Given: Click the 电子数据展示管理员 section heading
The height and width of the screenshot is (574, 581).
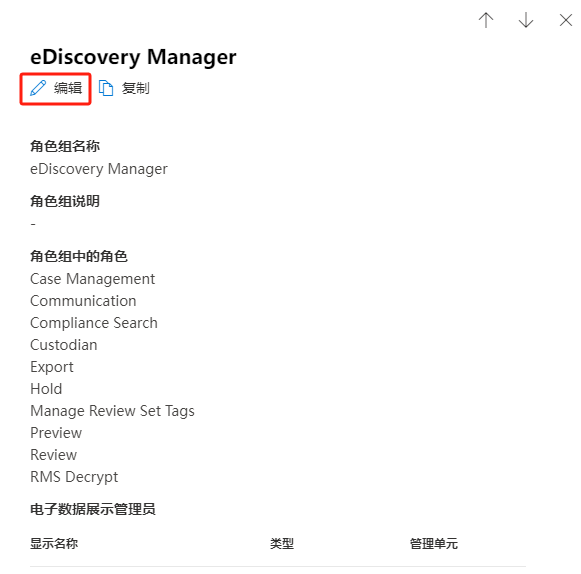Looking at the screenshot, I should pyautogui.click(x=93, y=509).
